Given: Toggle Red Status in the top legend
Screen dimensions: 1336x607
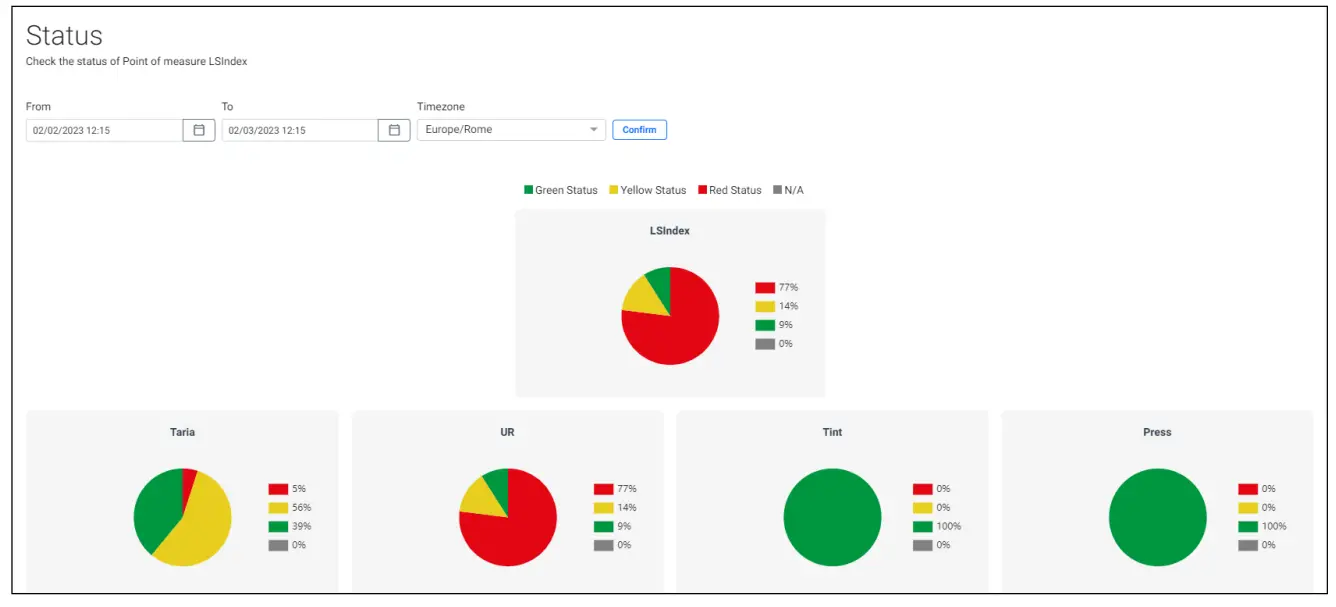Looking at the screenshot, I should pyautogui.click(x=730, y=190).
